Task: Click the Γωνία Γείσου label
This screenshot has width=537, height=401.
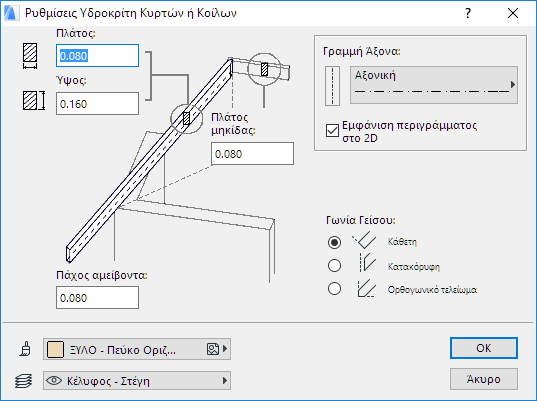Action: [x=361, y=220]
